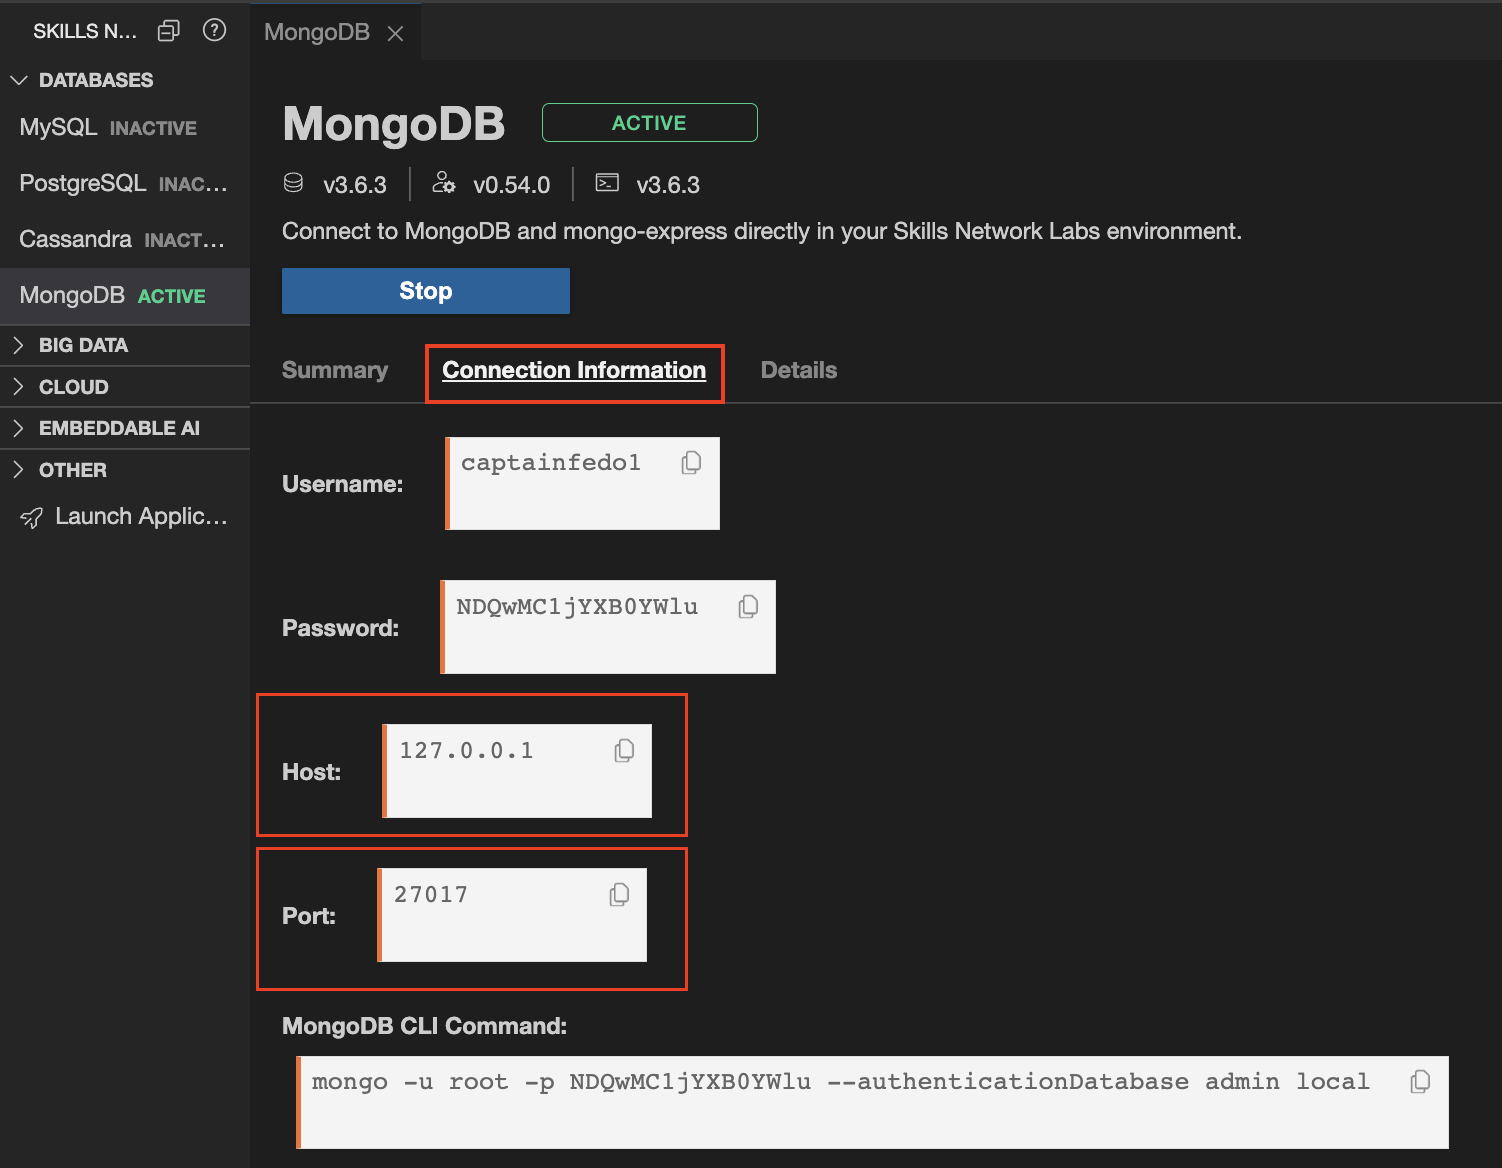
Task: Copy the Username value
Action: [691, 463]
